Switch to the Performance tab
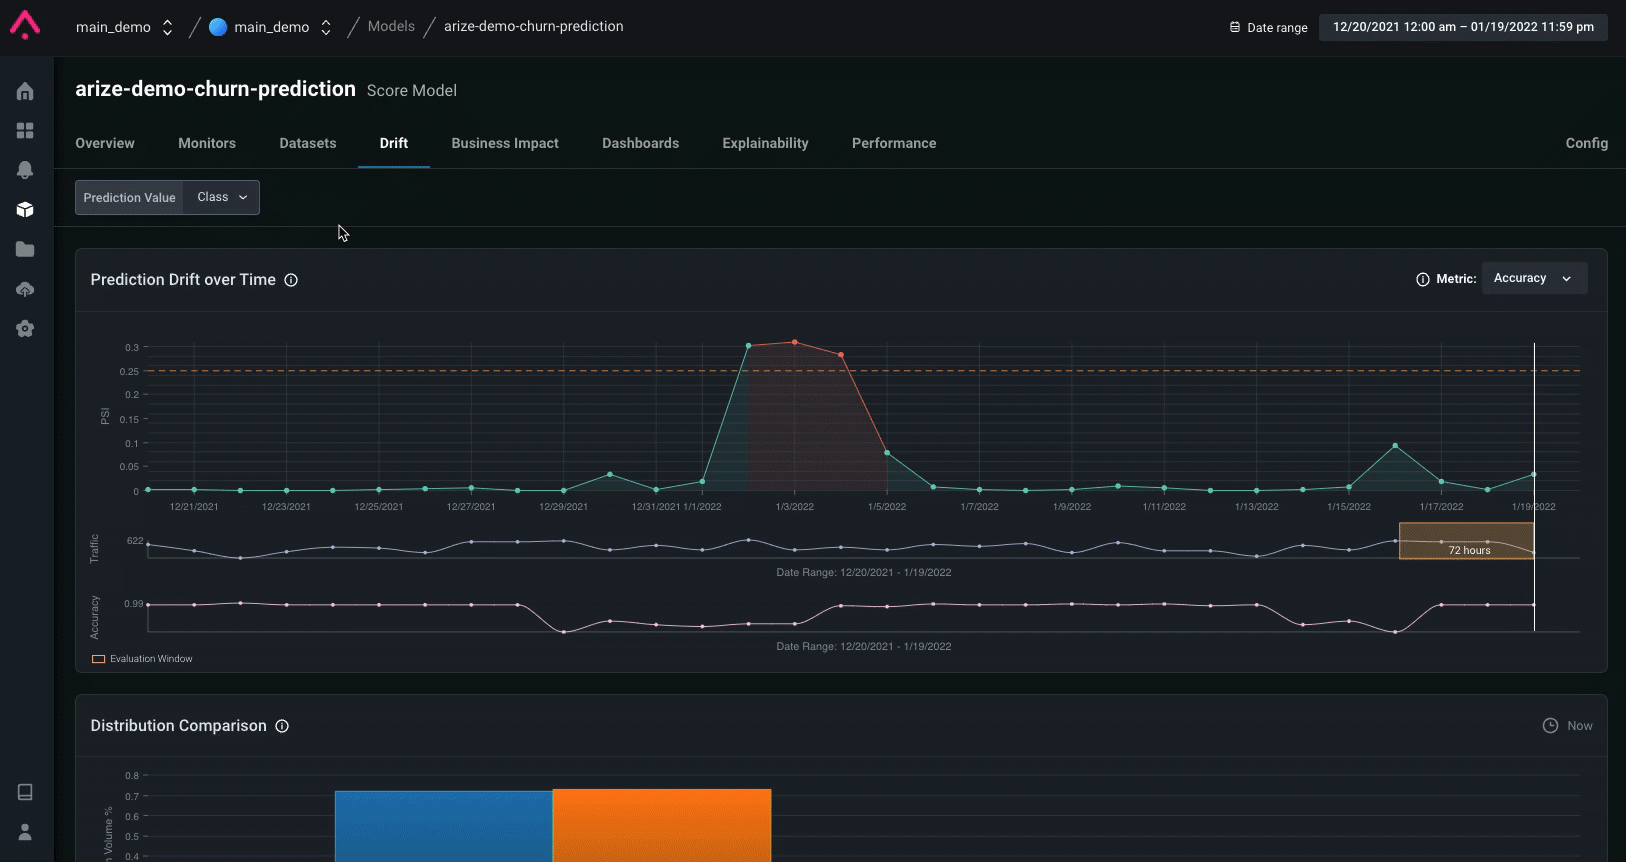 [893, 143]
